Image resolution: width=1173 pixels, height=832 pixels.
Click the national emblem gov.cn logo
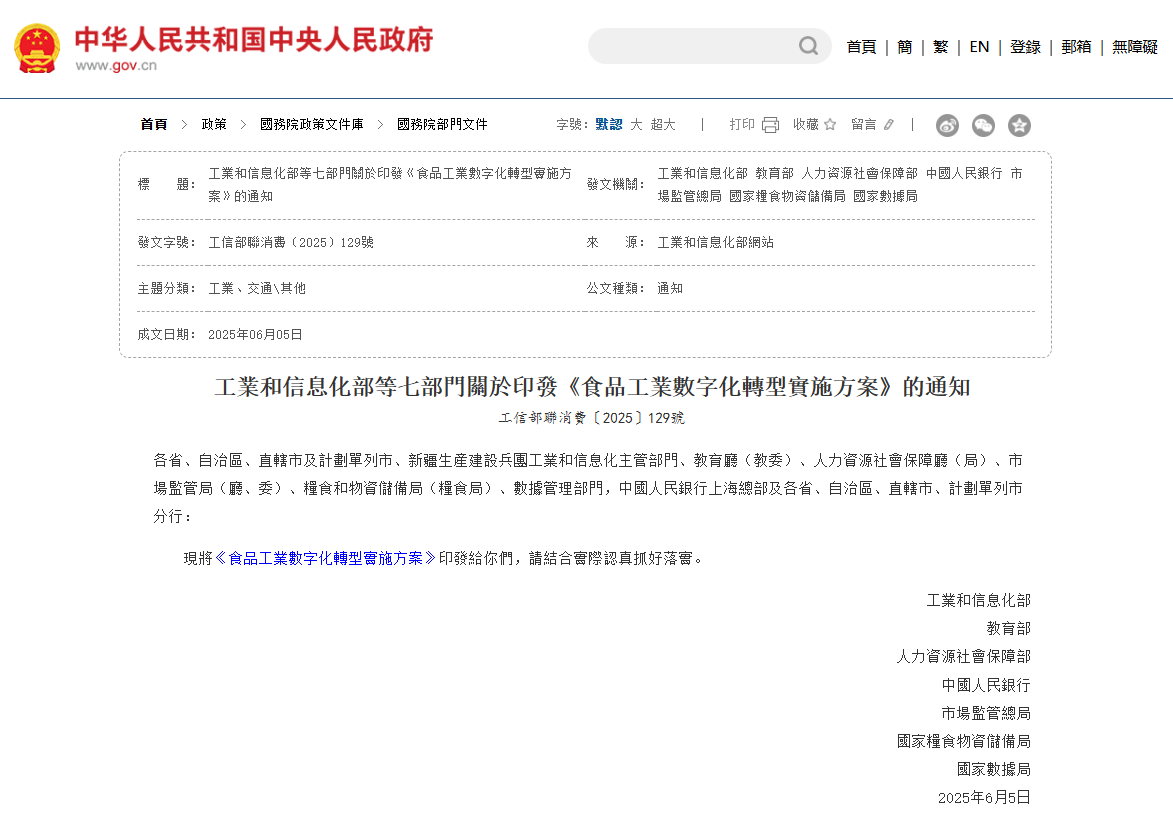pos(37,46)
